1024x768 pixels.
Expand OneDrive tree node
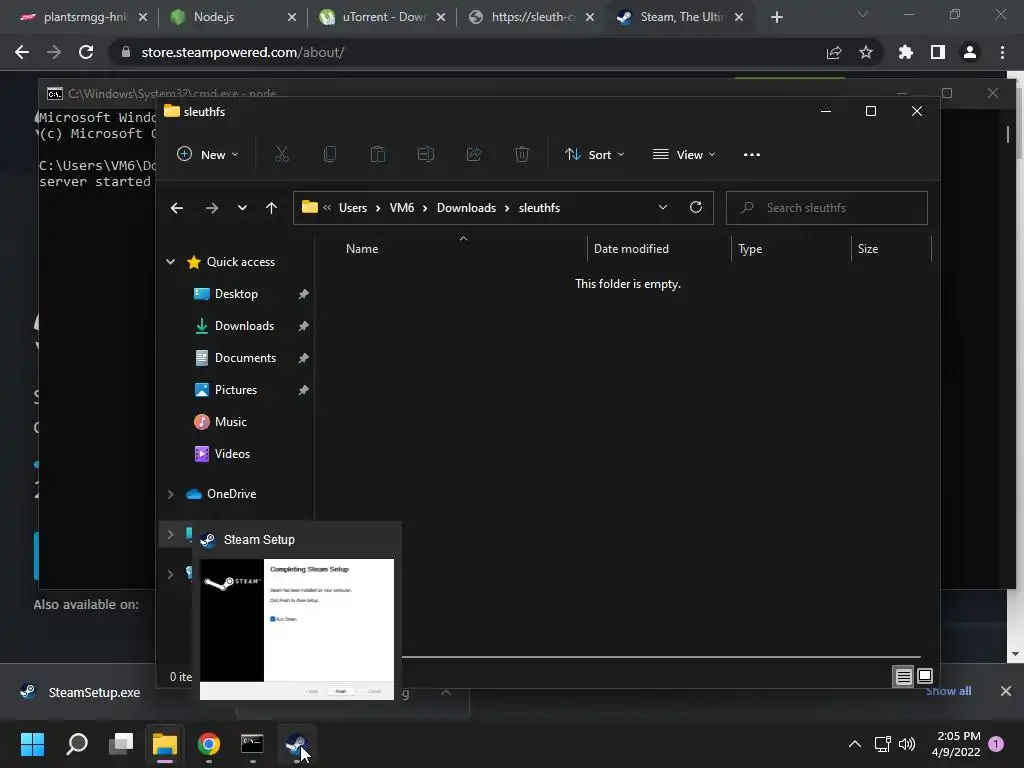coord(170,494)
